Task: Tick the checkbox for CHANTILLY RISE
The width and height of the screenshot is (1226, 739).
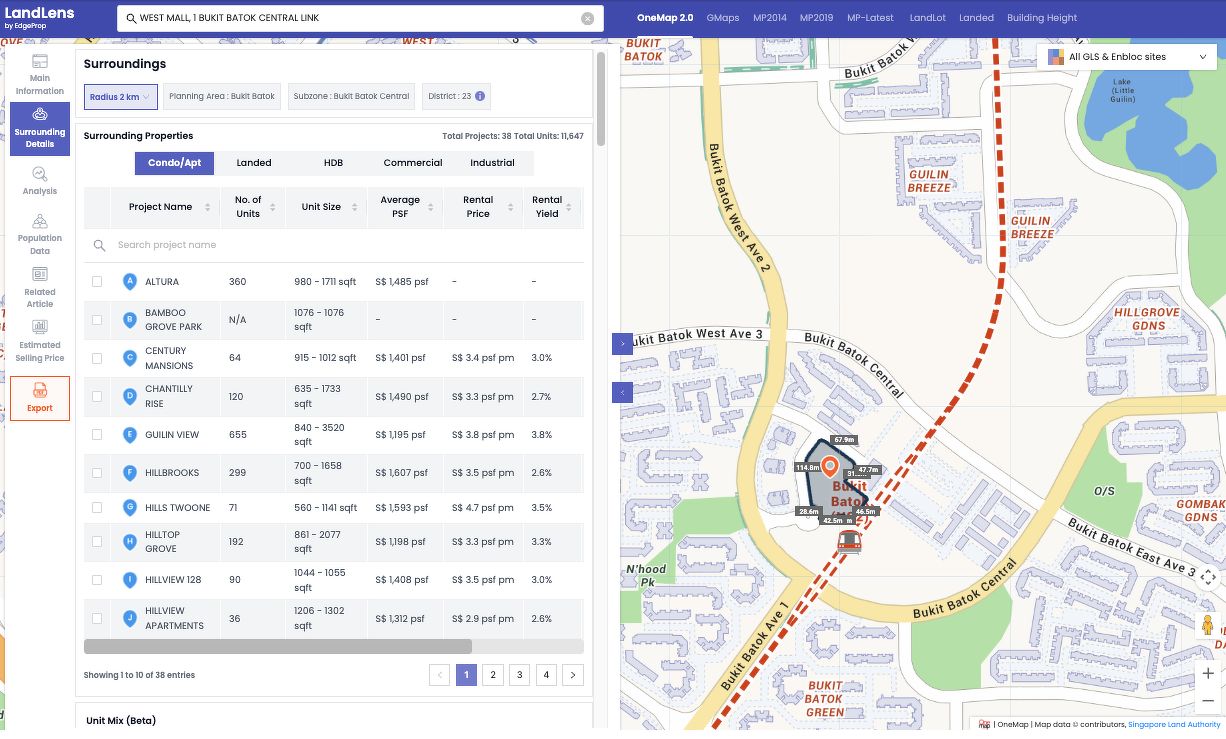Action: [x=97, y=396]
